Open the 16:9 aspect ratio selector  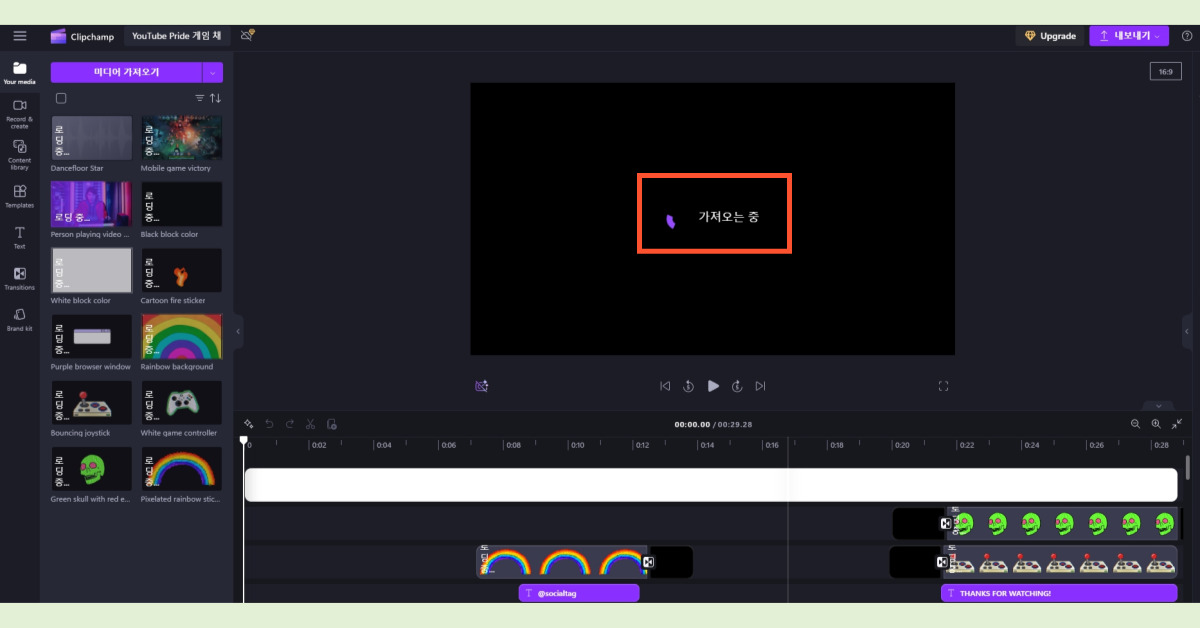click(x=1166, y=71)
